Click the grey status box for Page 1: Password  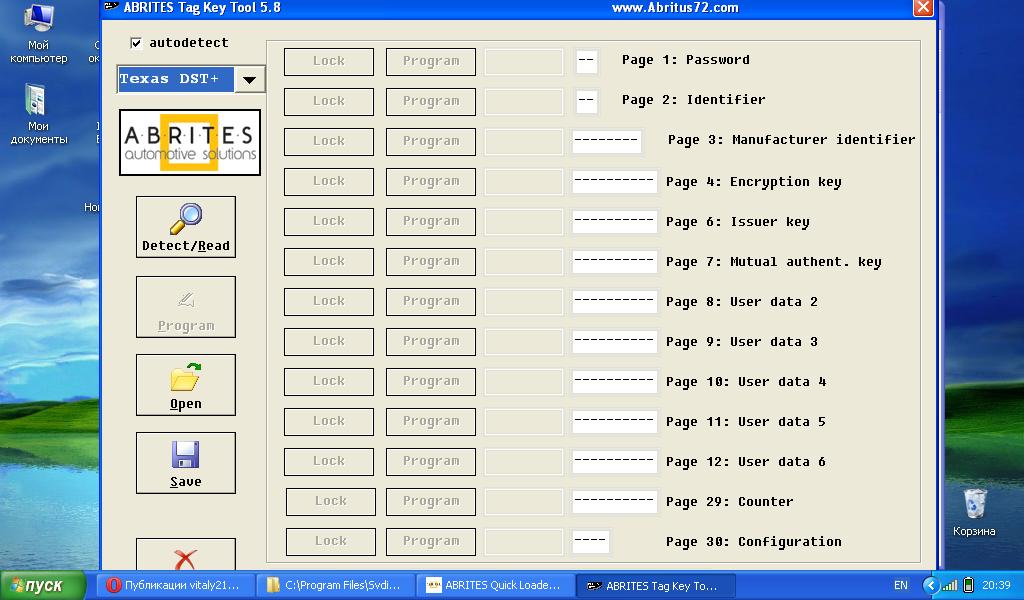524,61
